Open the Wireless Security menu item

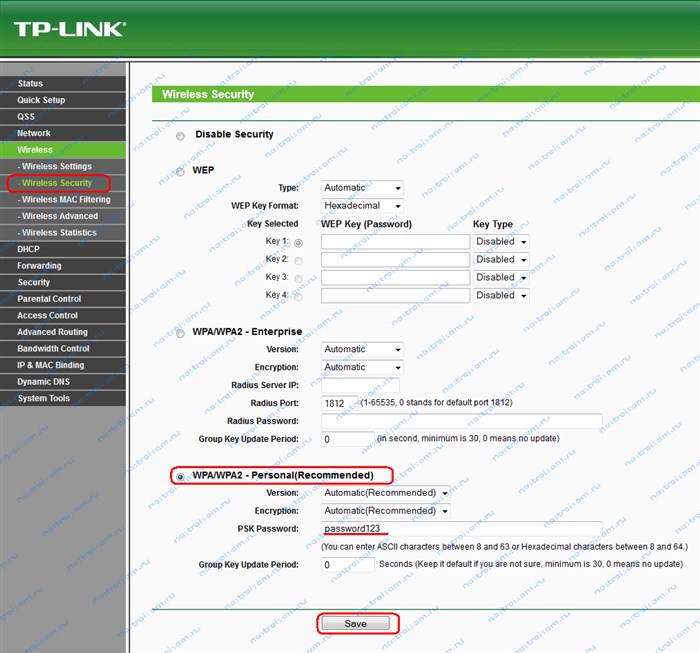57,183
